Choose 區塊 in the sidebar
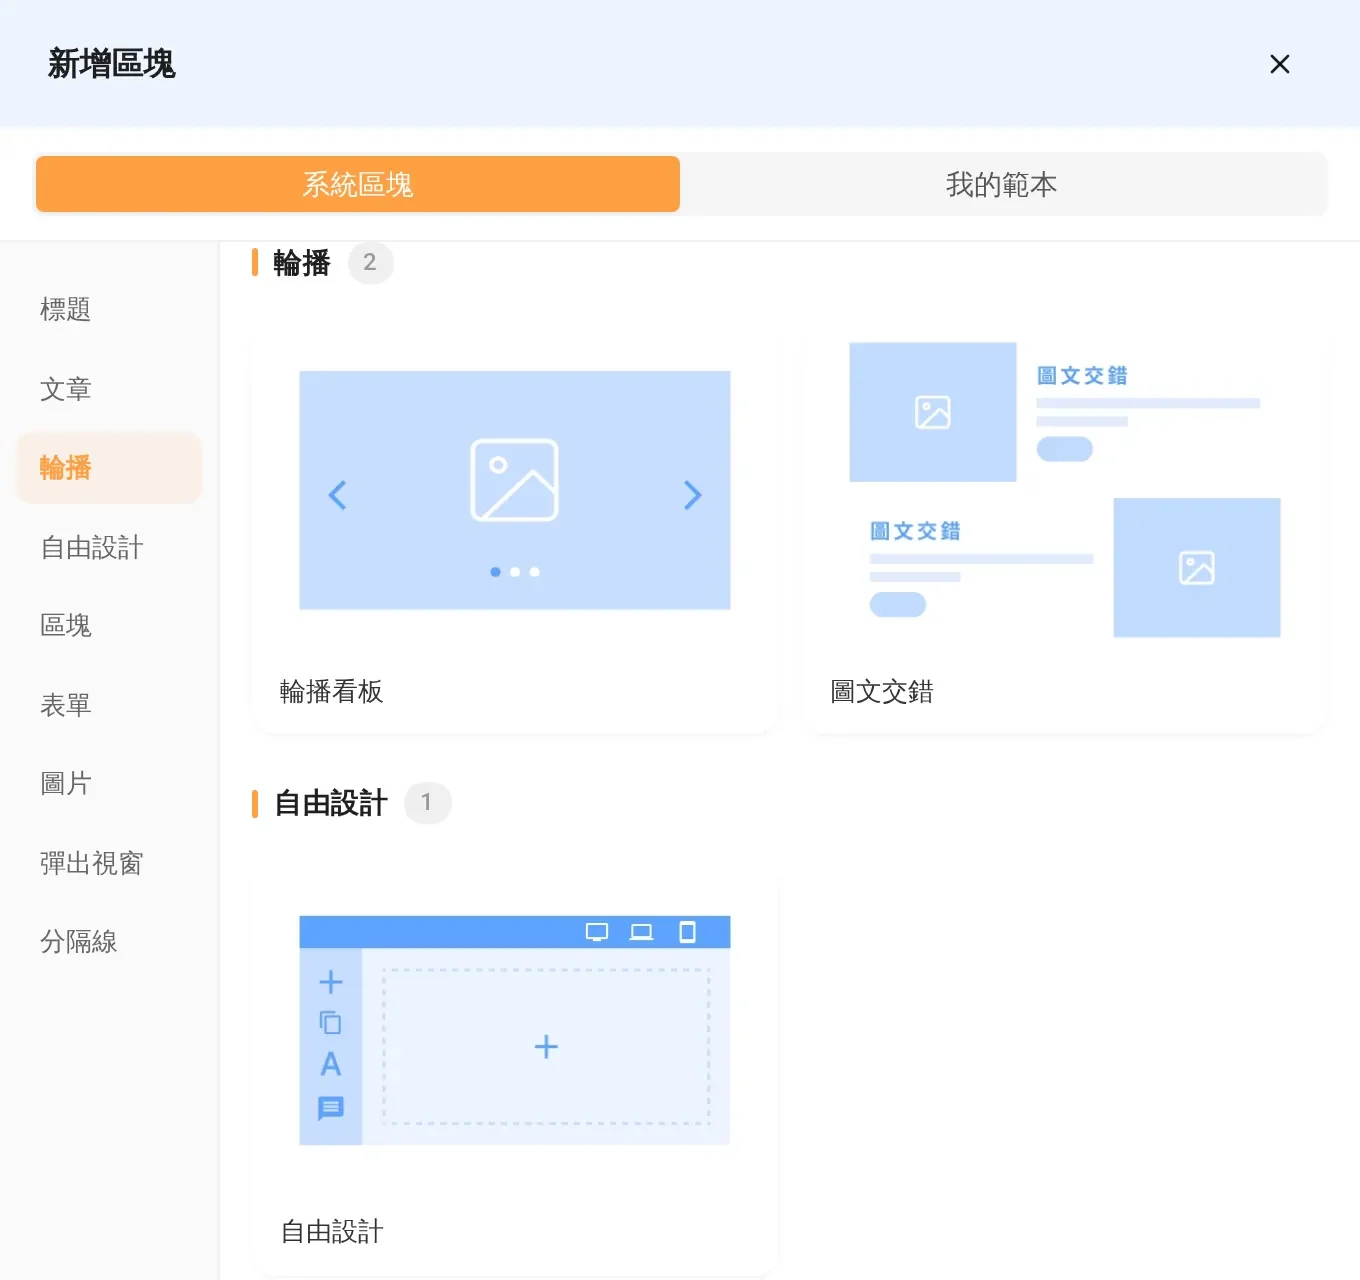Viewport: 1360px width, 1280px height. coord(66,626)
